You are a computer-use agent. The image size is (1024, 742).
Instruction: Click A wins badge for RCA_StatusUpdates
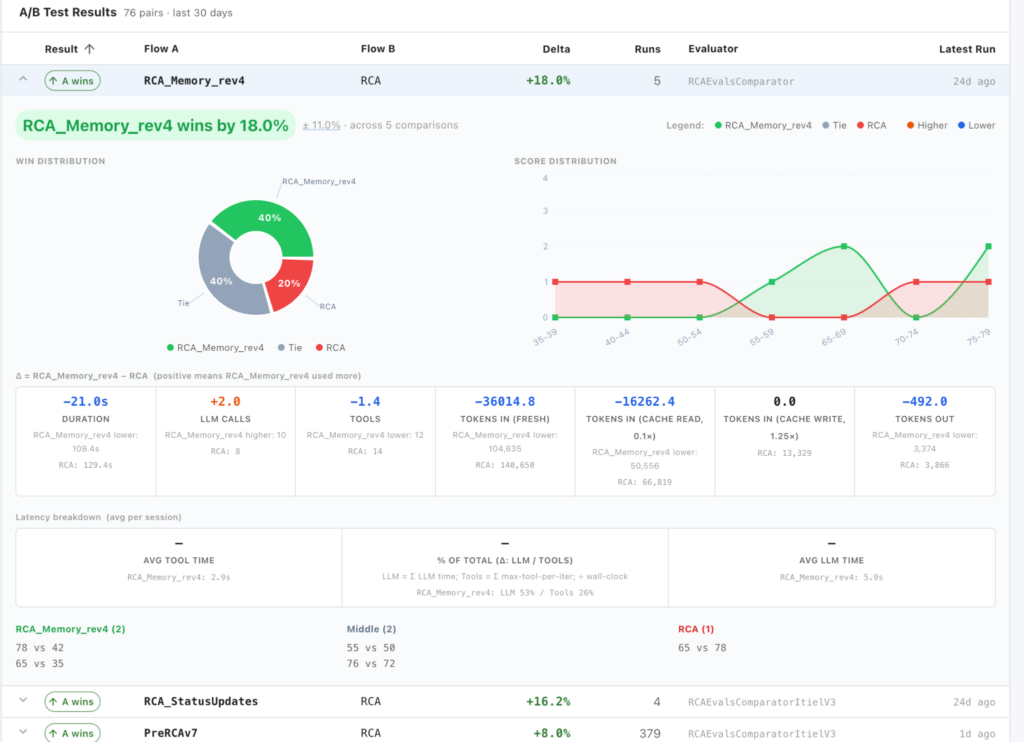tap(72, 702)
